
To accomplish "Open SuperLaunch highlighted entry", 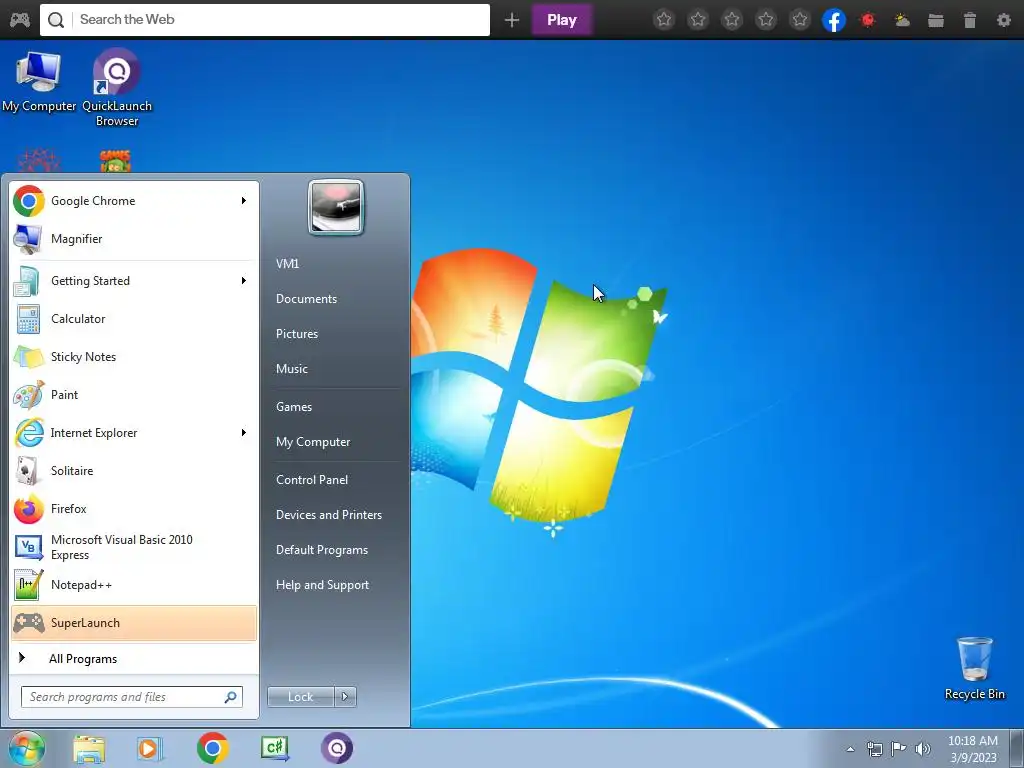I will click(134, 622).
